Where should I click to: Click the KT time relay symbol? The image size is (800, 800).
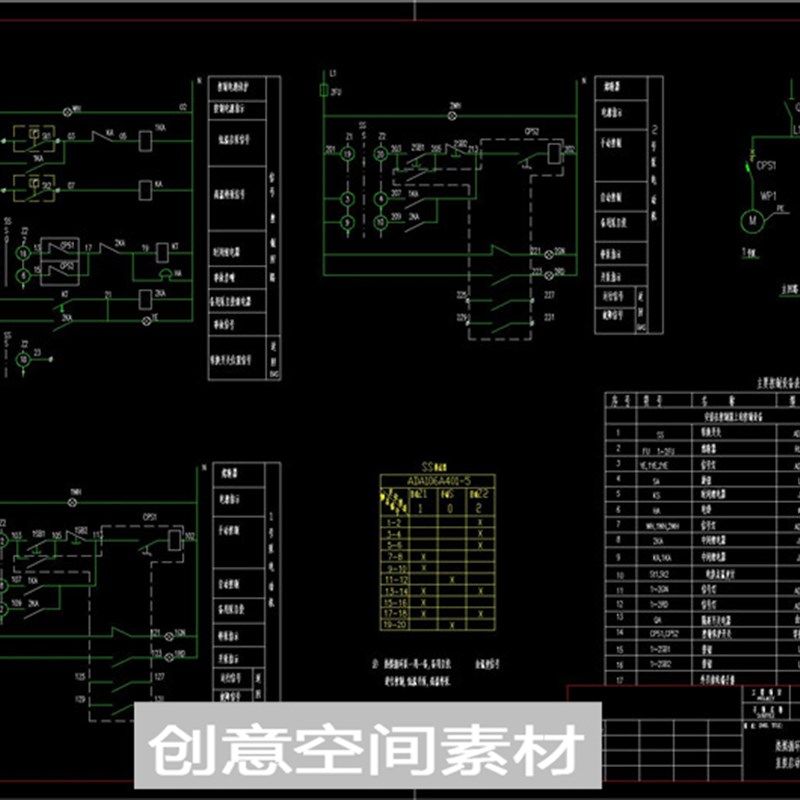pos(163,251)
